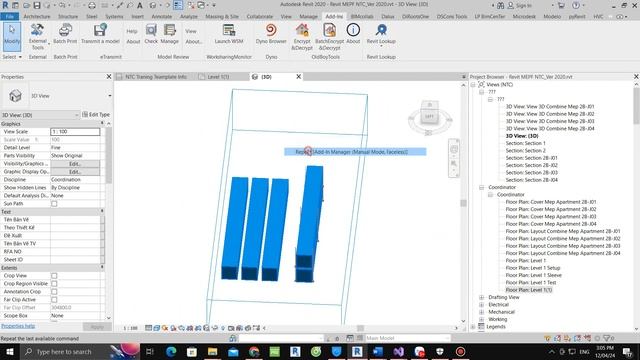Click 3D view horizontal scrollbar

[x=360, y=328]
